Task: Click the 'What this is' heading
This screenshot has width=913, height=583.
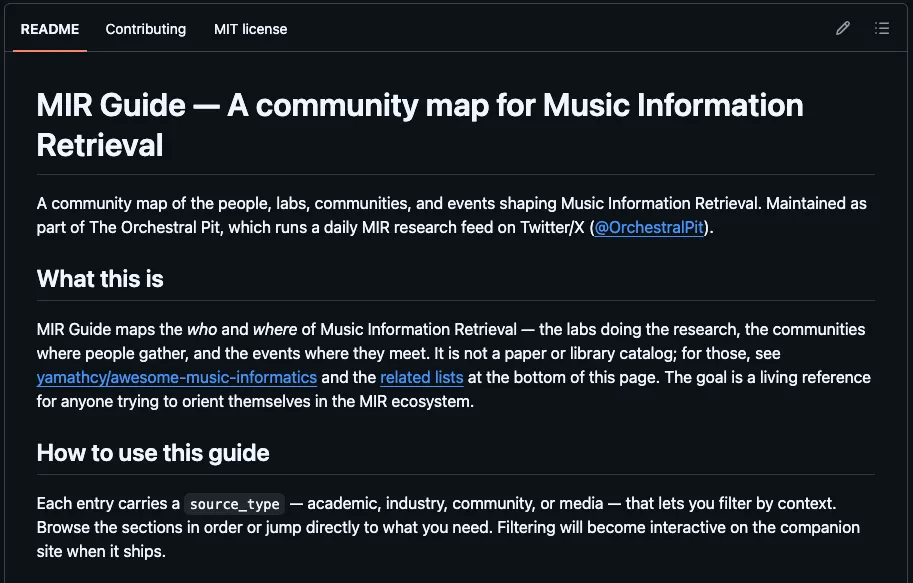Action: click(x=100, y=278)
